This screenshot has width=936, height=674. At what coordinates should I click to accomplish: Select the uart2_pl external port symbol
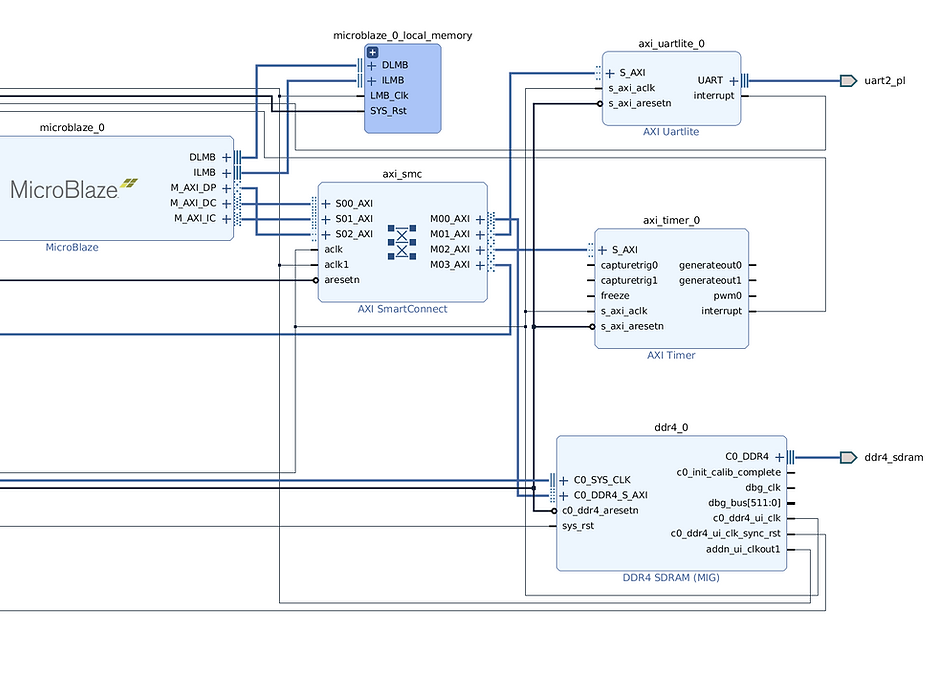[x=848, y=80]
